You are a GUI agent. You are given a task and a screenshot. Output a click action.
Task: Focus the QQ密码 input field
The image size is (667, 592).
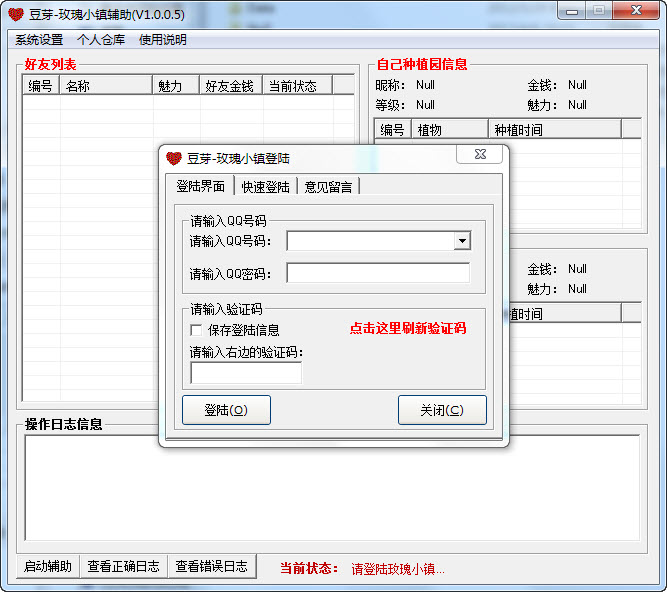pyautogui.click(x=379, y=273)
